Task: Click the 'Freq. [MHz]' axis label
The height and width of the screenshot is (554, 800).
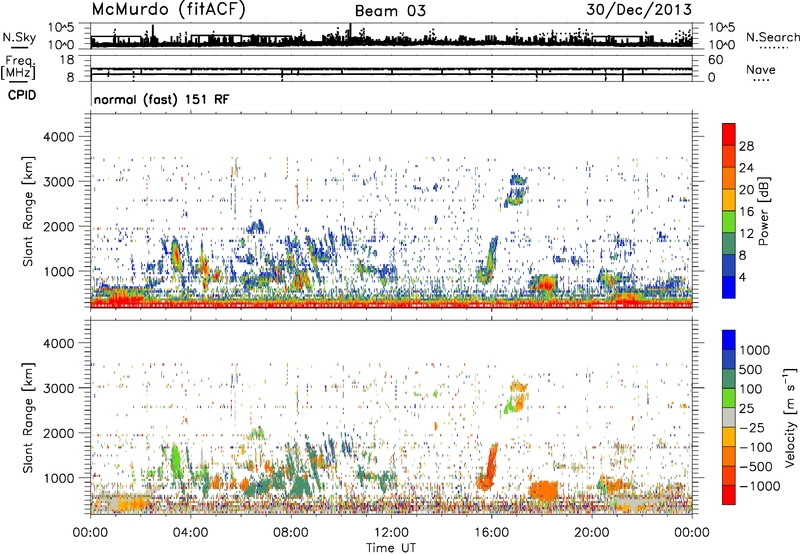Action: pos(18,68)
